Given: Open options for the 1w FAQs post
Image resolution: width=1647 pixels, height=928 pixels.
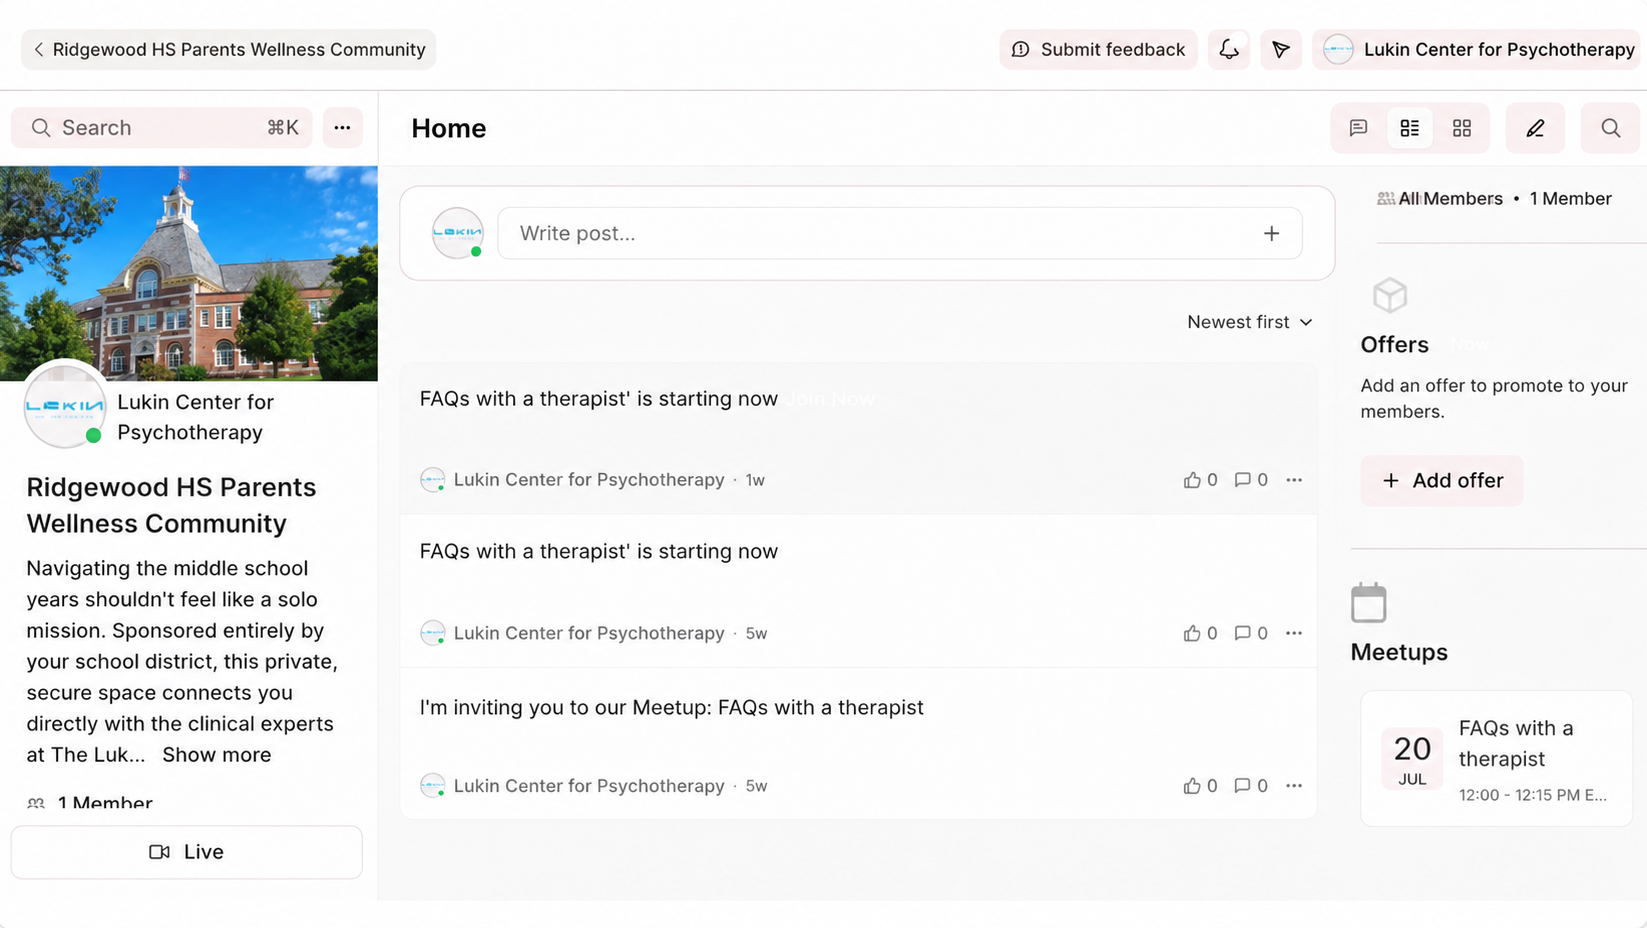Looking at the screenshot, I should pyautogui.click(x=1294, y=480).
